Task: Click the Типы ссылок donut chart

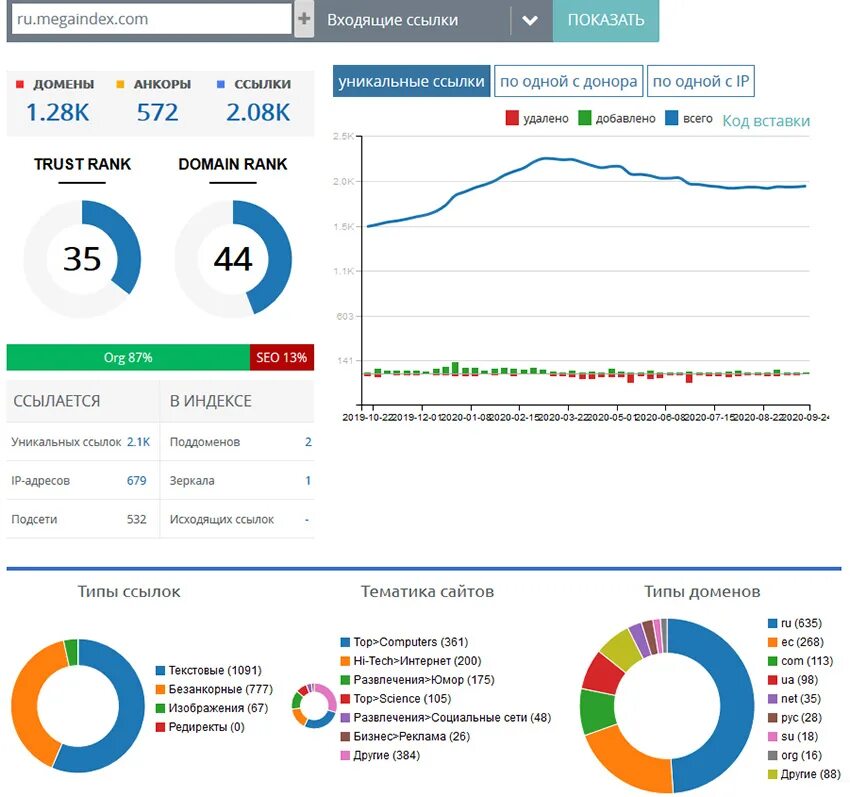Action: (x=78, y=706)
